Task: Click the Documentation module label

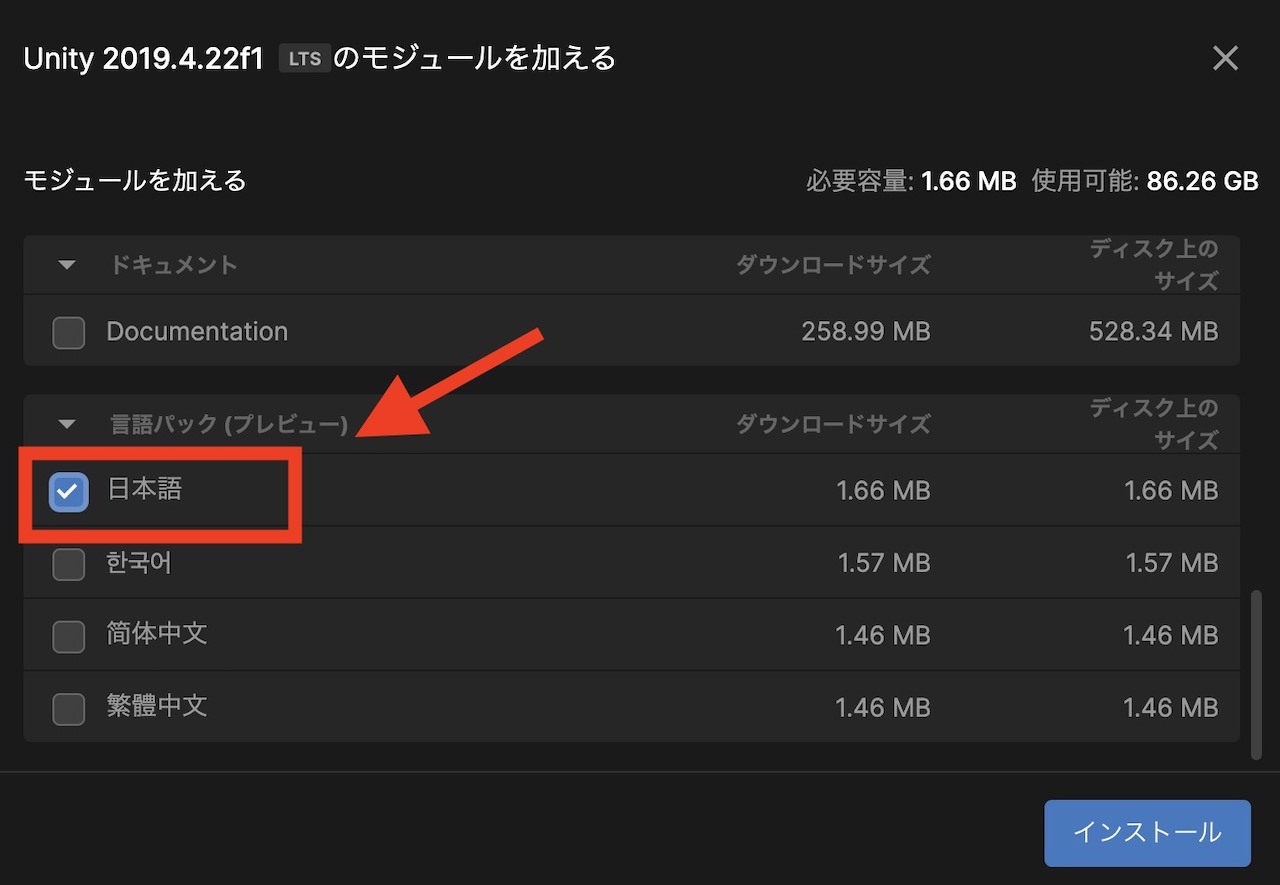Action: (x=197, y=332)
